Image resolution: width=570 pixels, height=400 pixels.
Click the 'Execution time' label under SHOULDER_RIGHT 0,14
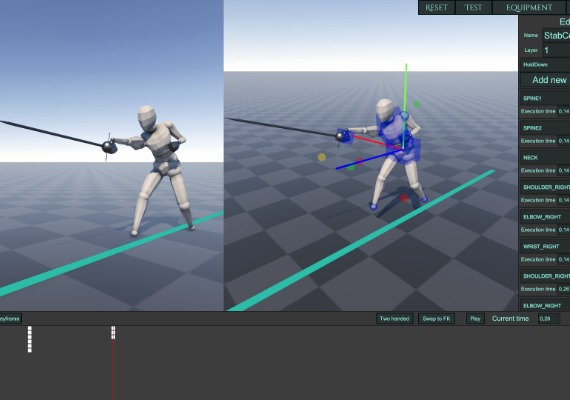point(538,200)
